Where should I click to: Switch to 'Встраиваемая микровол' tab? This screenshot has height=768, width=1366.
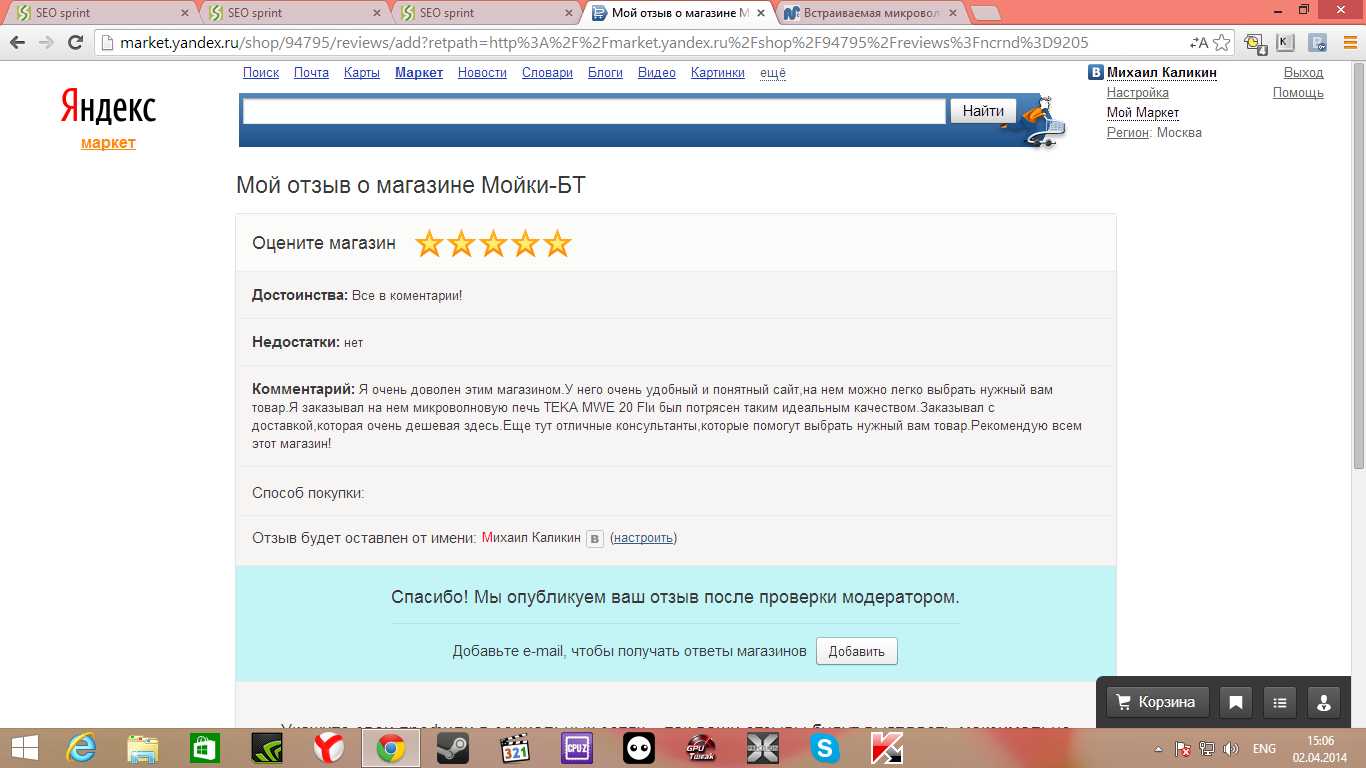pyautogui.click(x=870, y=13)
